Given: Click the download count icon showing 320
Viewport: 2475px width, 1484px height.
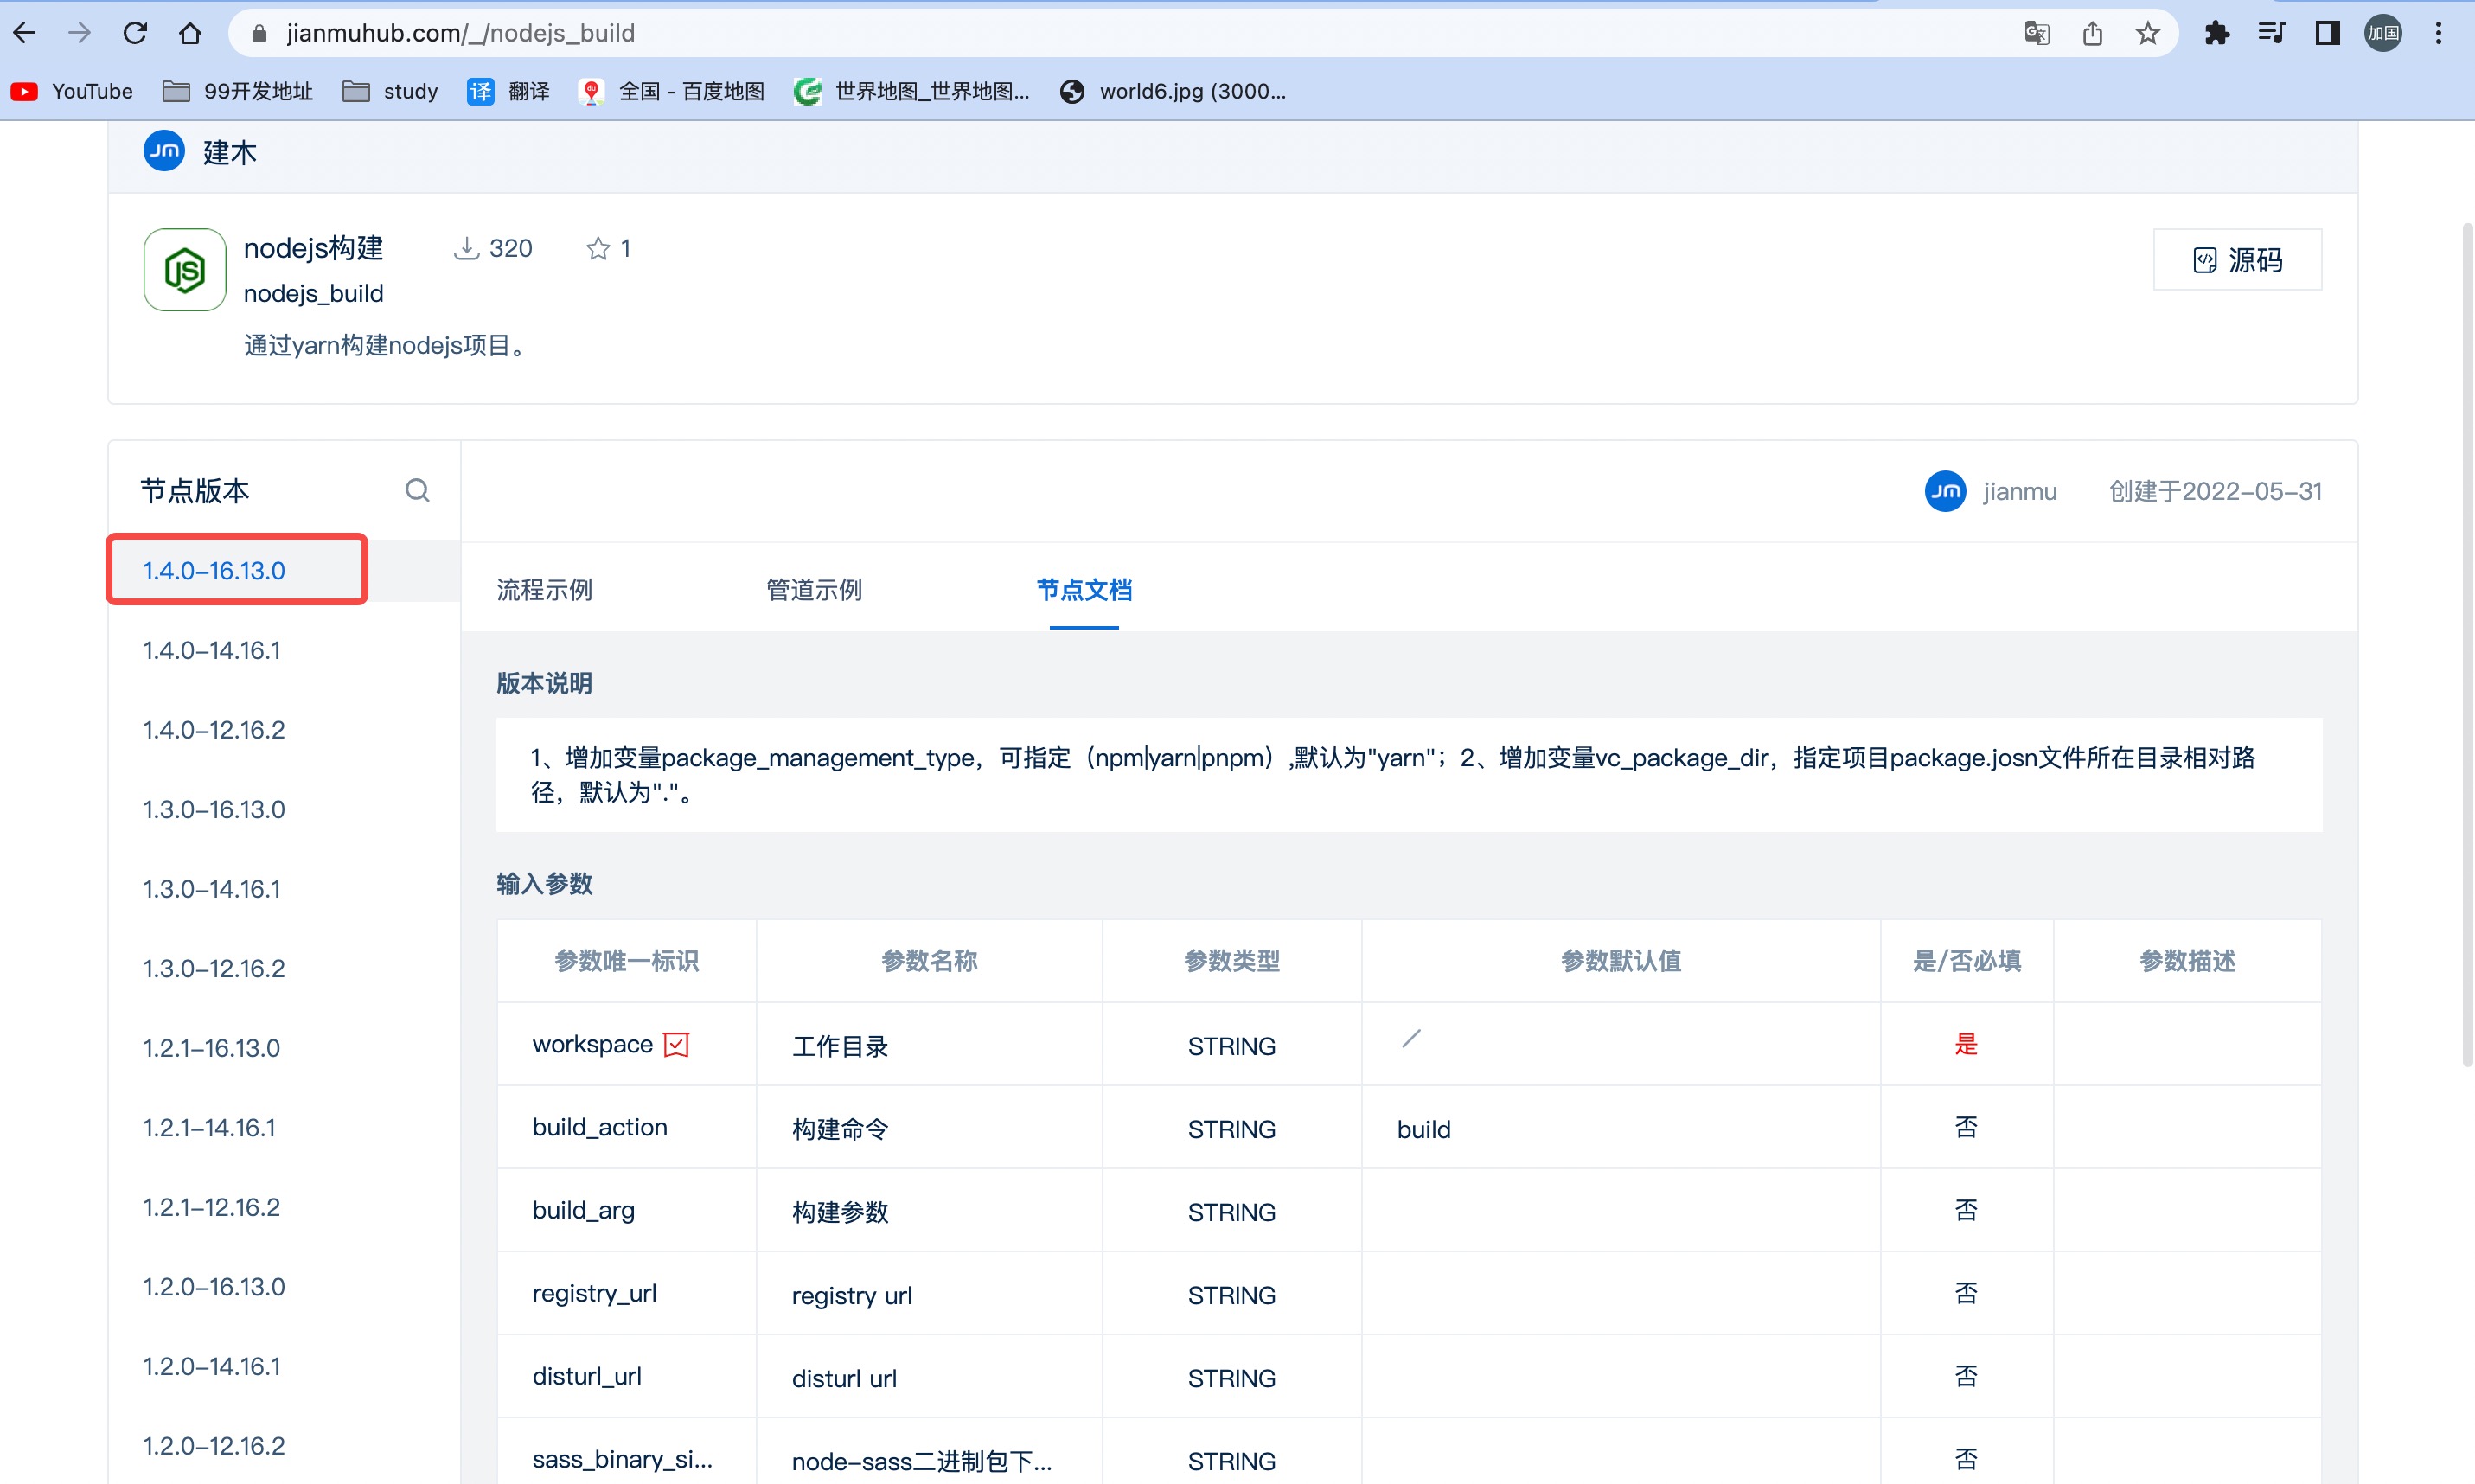Looking at the screenshot, I should pos(466,248).
